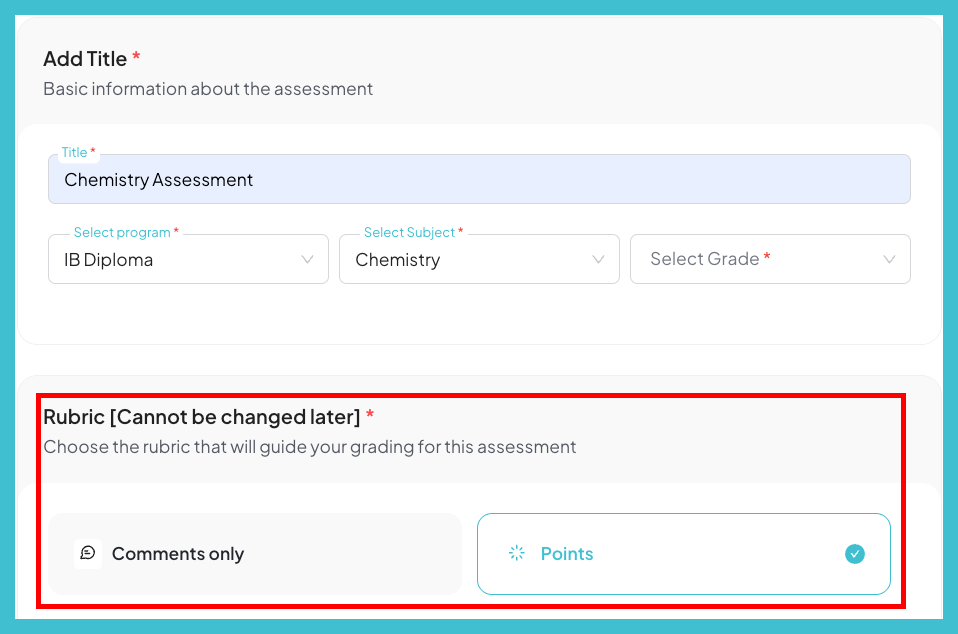This screenshot has width=958, height=634.
Task: Click the Add Title section heading
Action: (x=84, y=58)
